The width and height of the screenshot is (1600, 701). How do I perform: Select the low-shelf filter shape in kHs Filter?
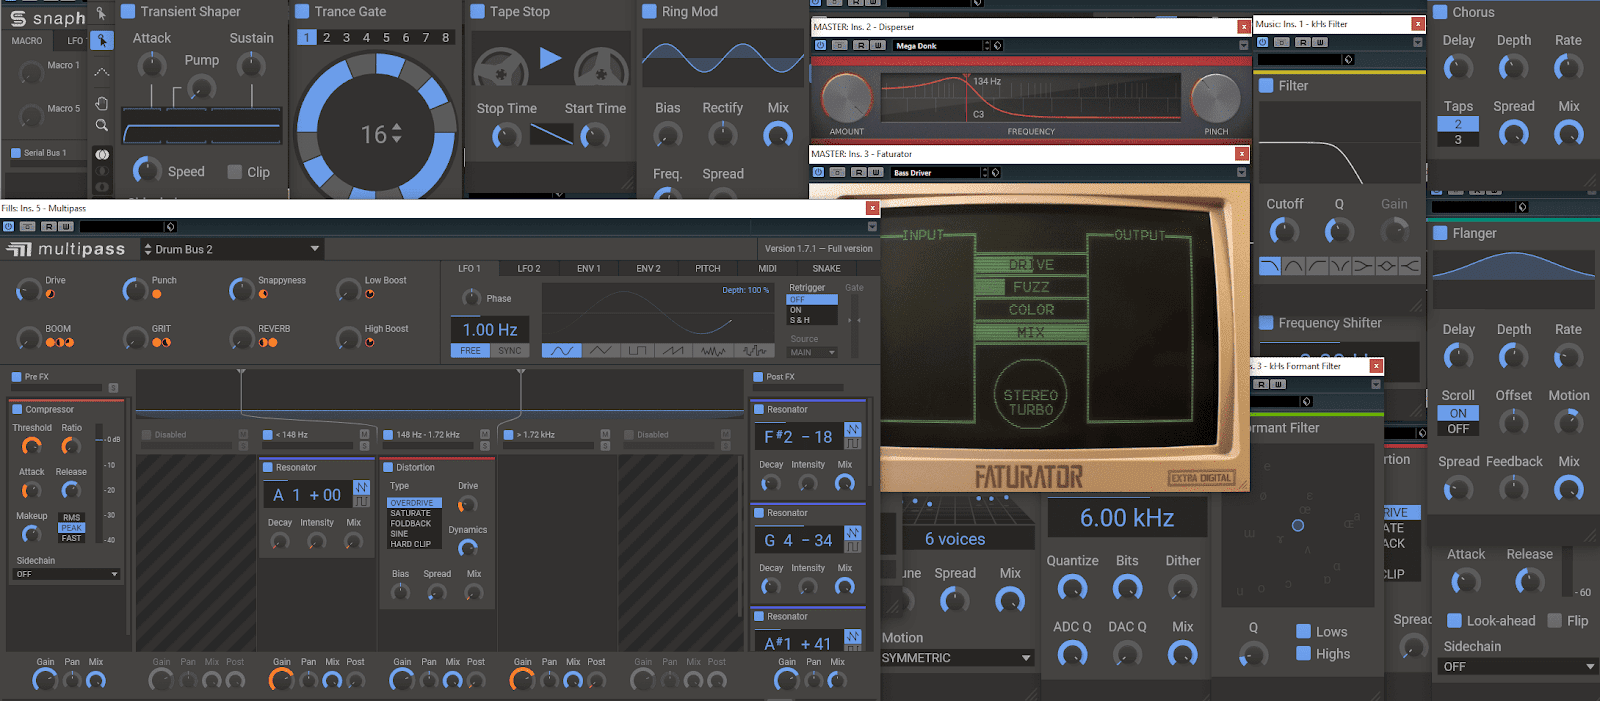tap(1363, 266)
